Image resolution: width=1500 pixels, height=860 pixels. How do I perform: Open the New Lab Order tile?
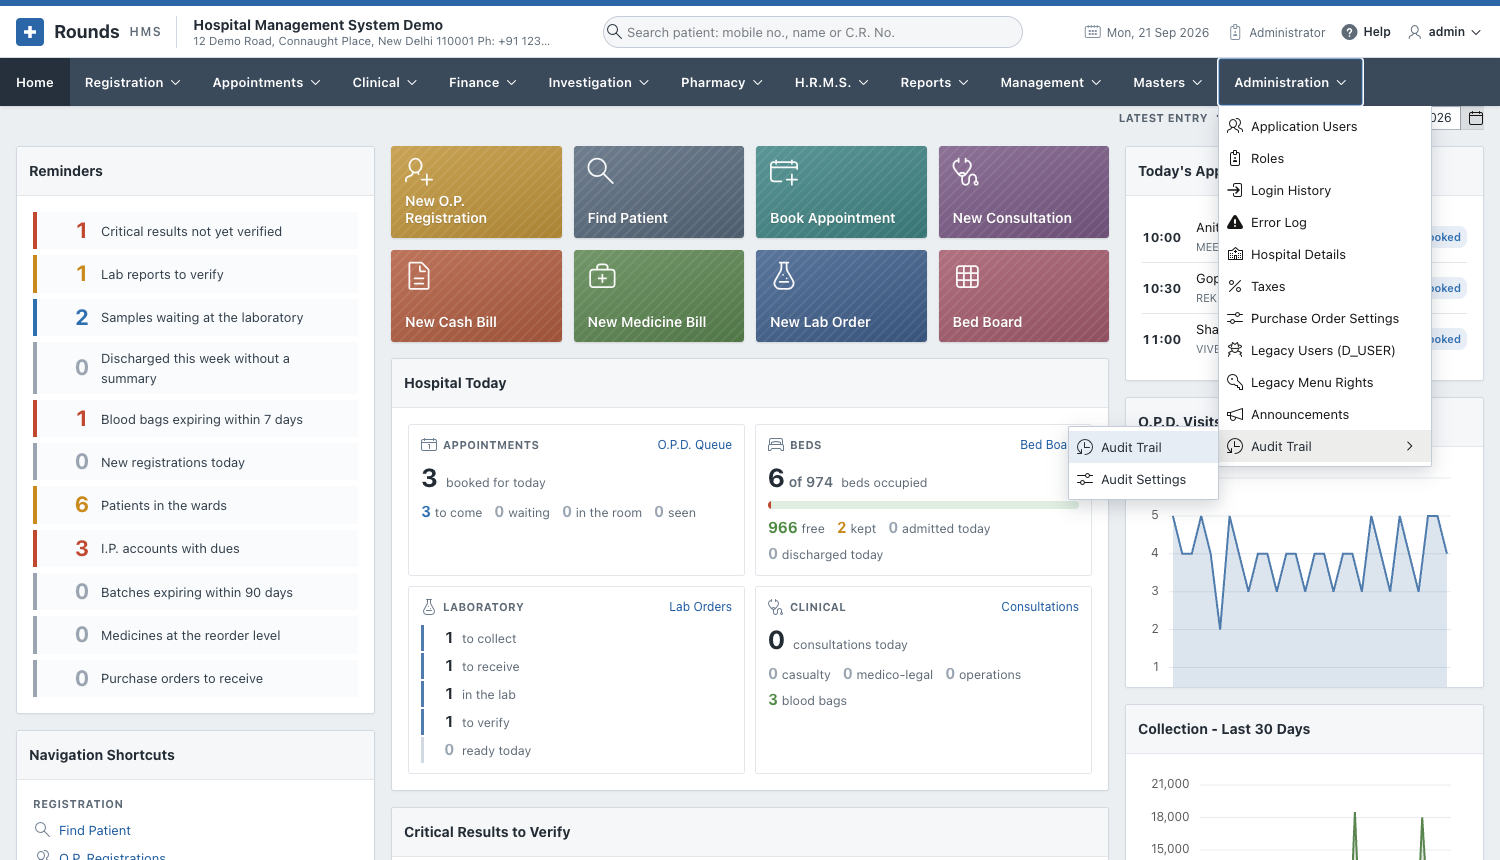[841, 296]
